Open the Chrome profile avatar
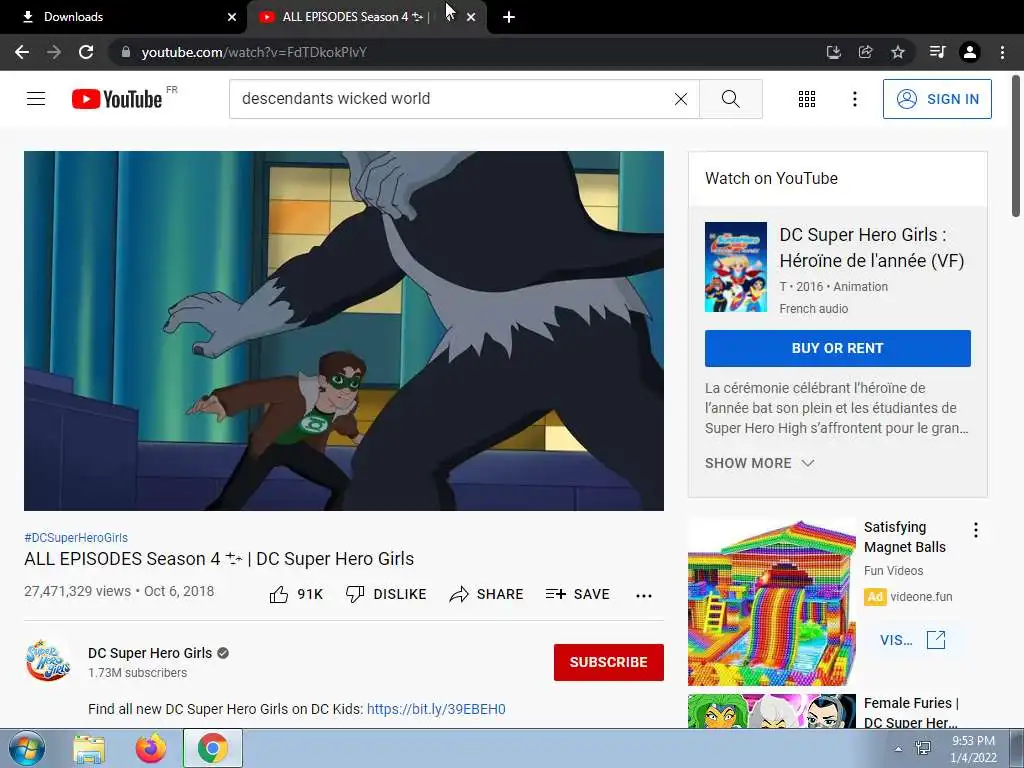 coord(970,52)
